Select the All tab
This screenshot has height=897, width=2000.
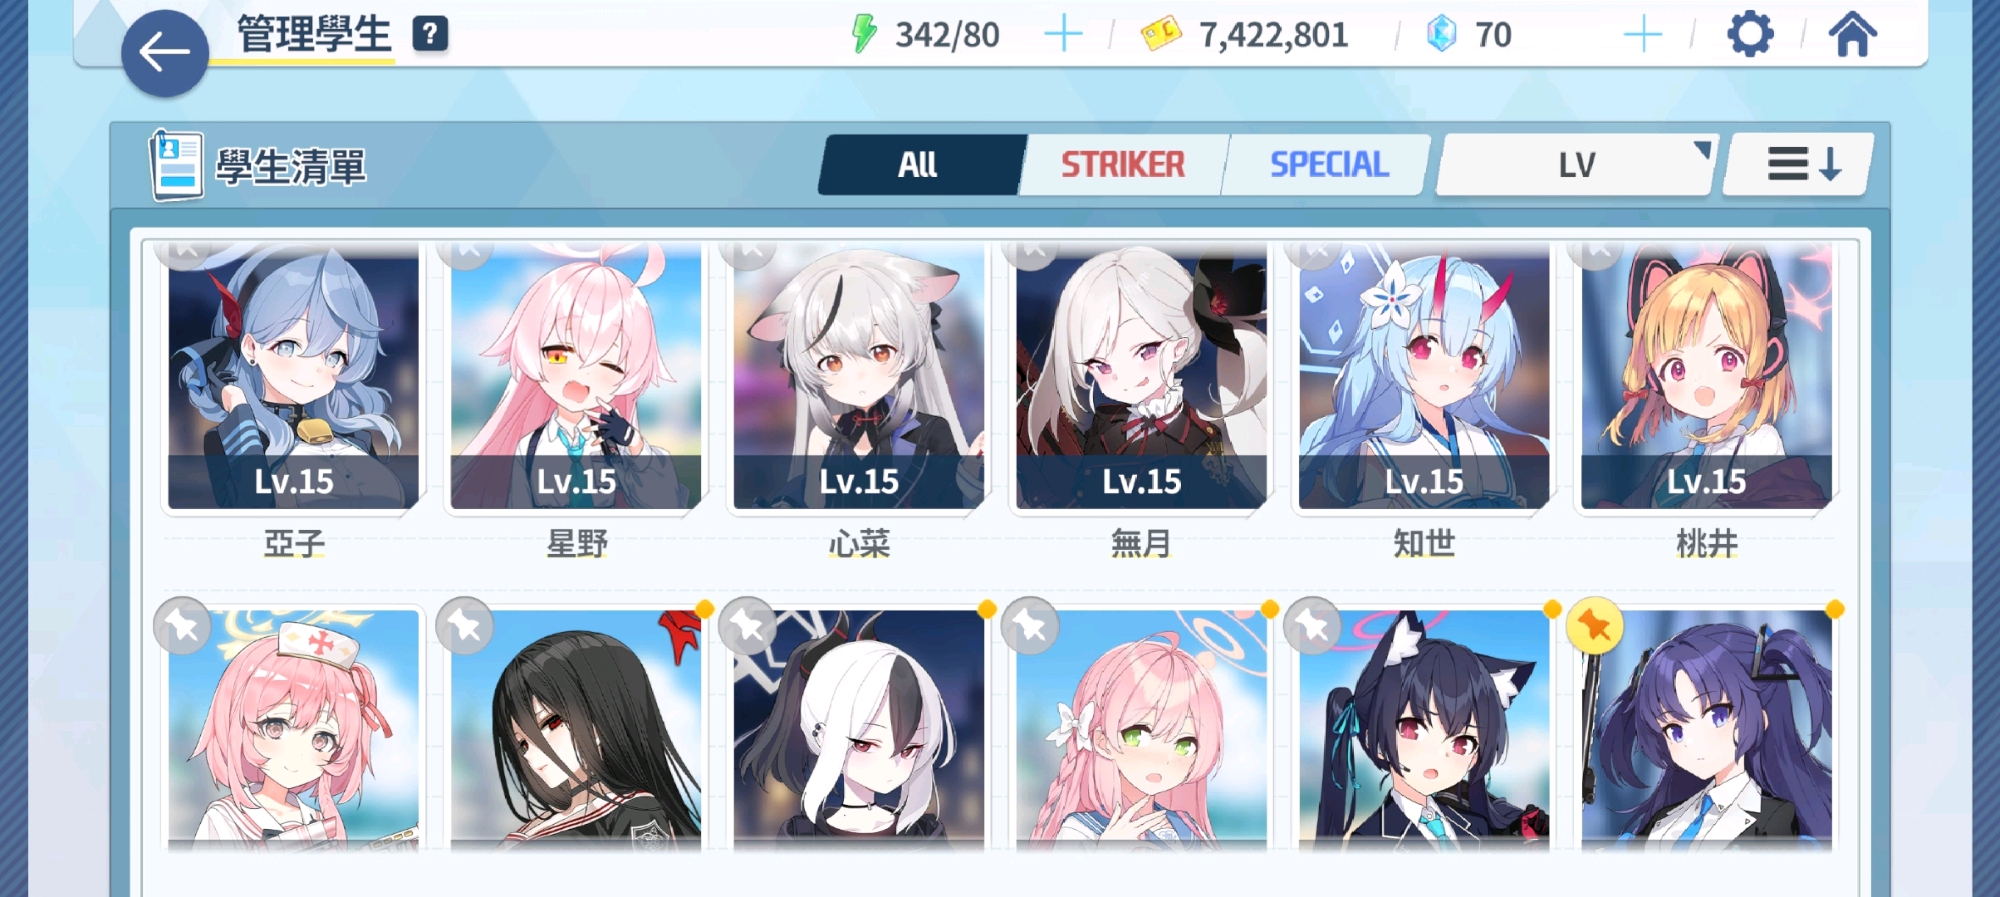click(x=918, y=164)
